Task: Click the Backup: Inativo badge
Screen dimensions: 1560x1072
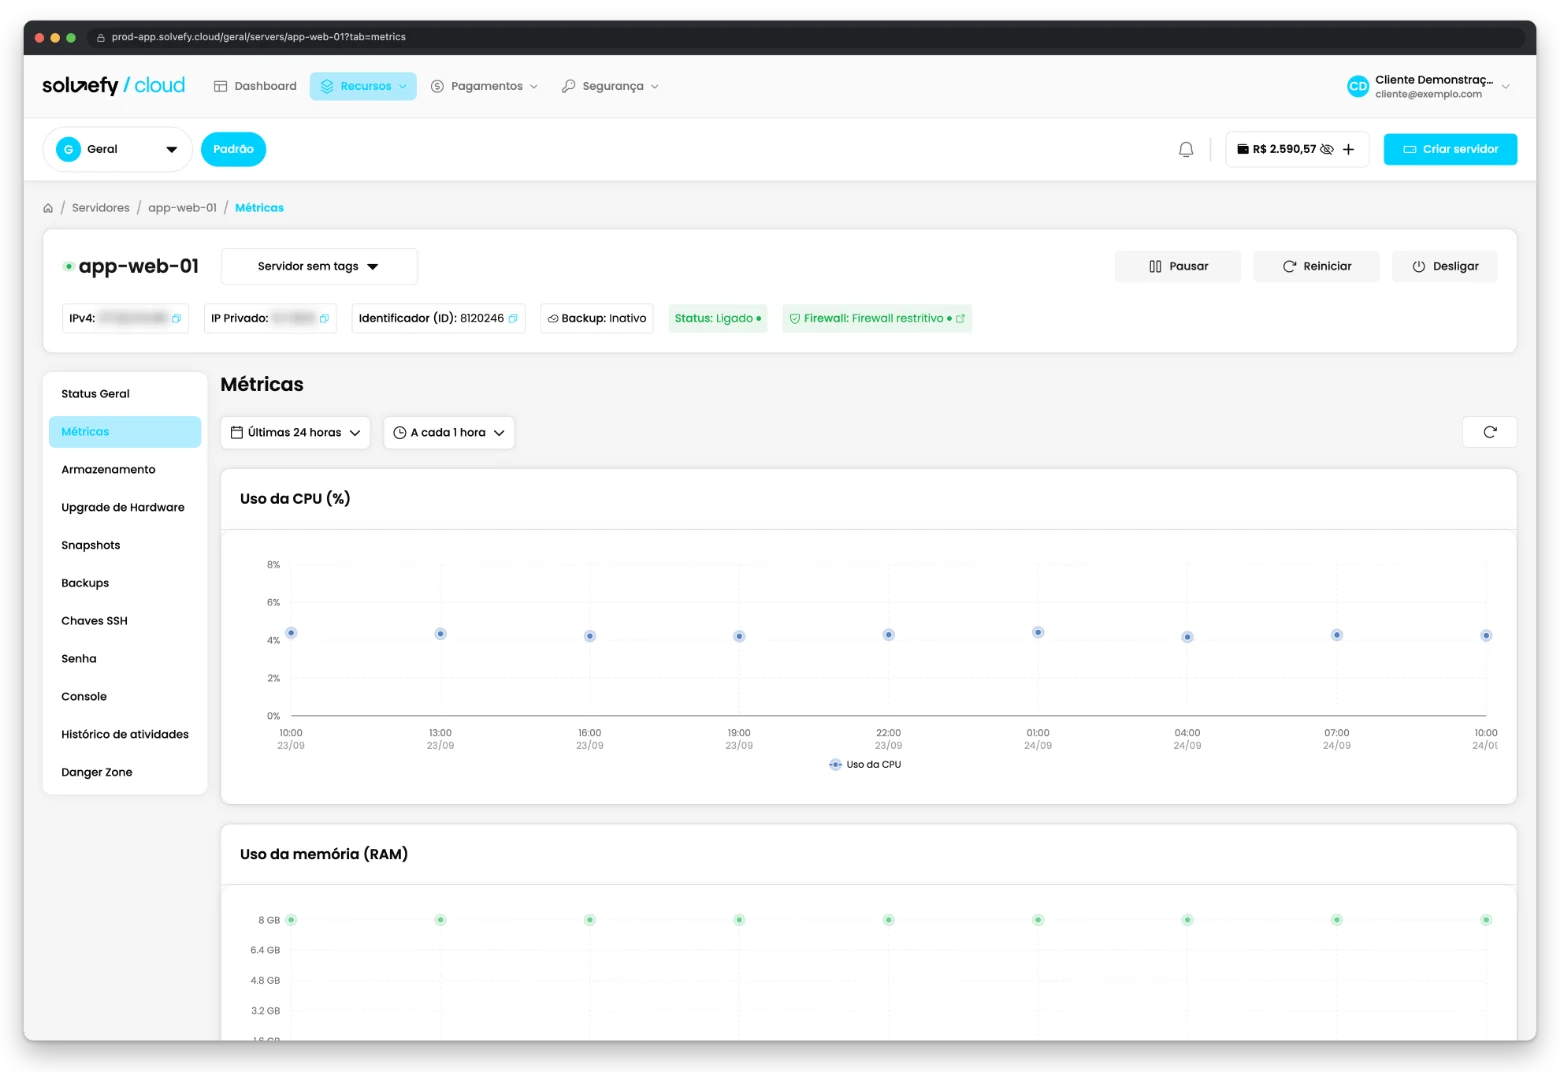Action: (x=597, y=319)
